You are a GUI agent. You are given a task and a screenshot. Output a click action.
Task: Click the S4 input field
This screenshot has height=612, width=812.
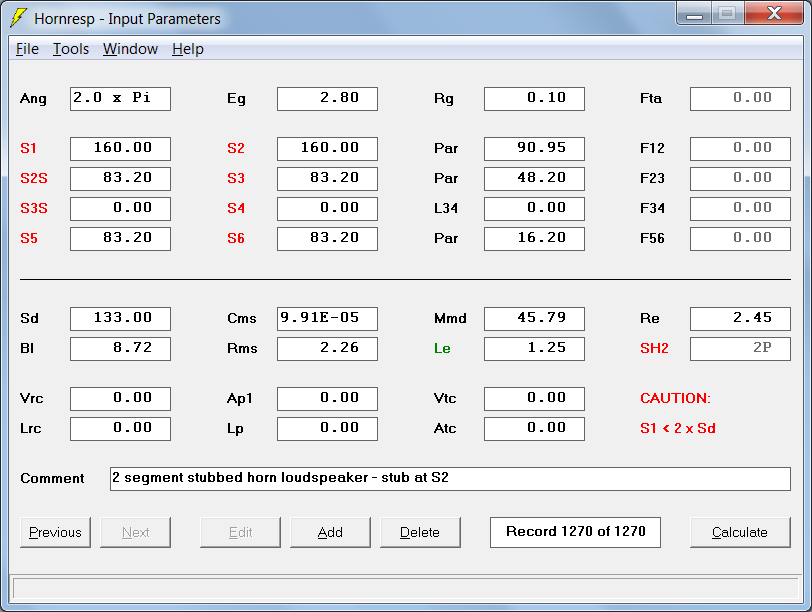pos(327,209)
